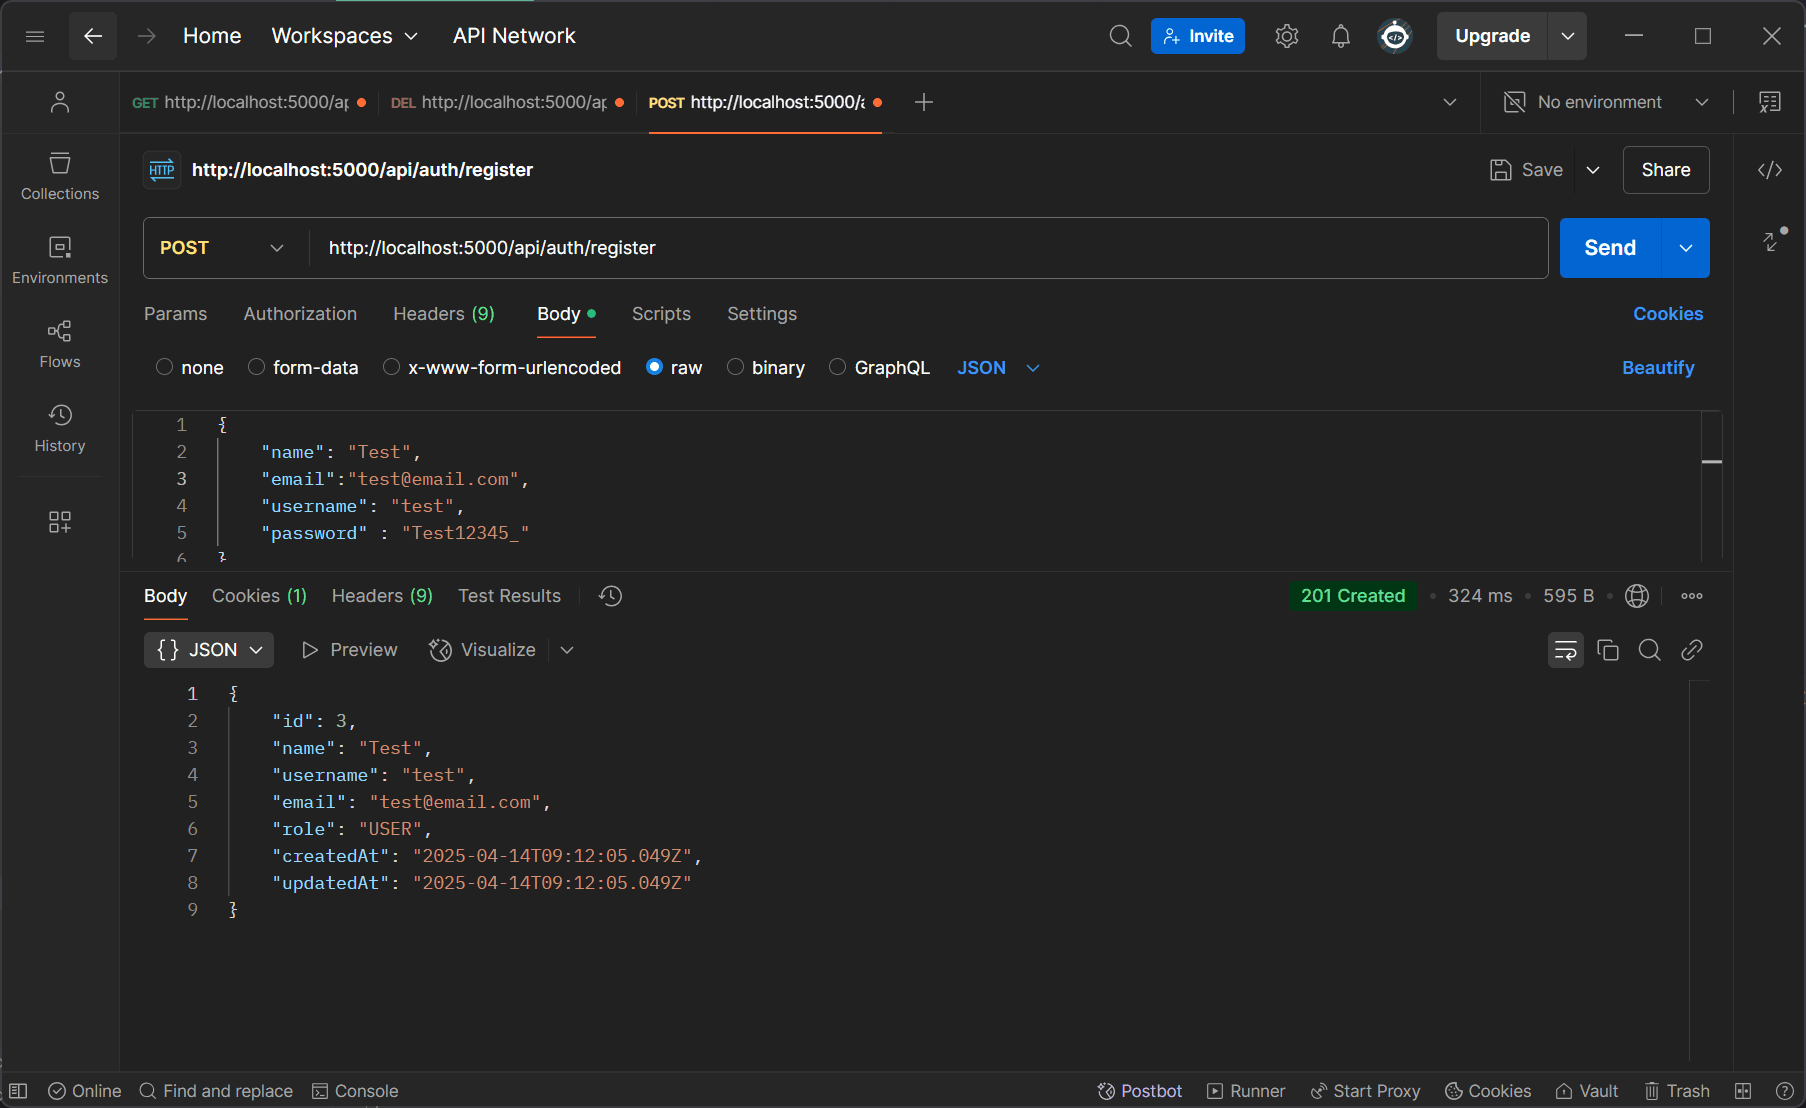Open response history clock icon
This screenshot has width=1806, height=1108.
[610, 596]
